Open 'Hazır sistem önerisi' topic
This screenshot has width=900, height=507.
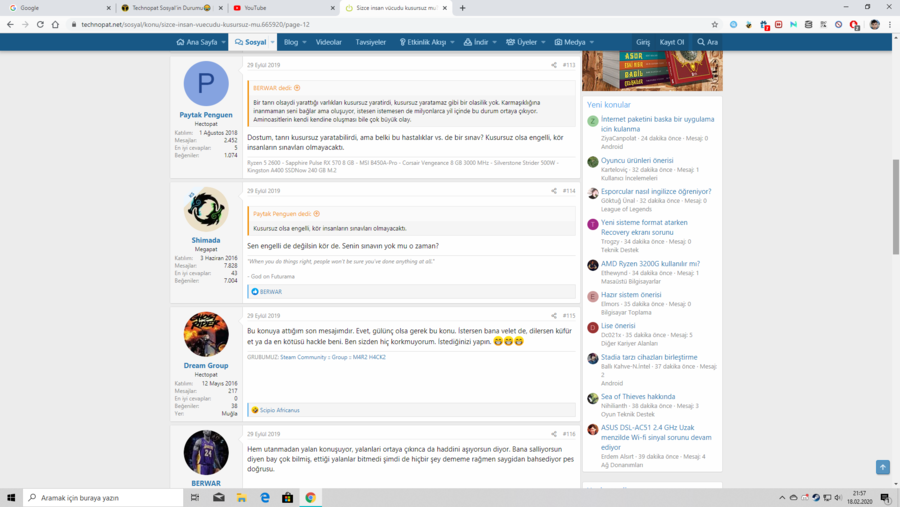(x=631, y=295)
